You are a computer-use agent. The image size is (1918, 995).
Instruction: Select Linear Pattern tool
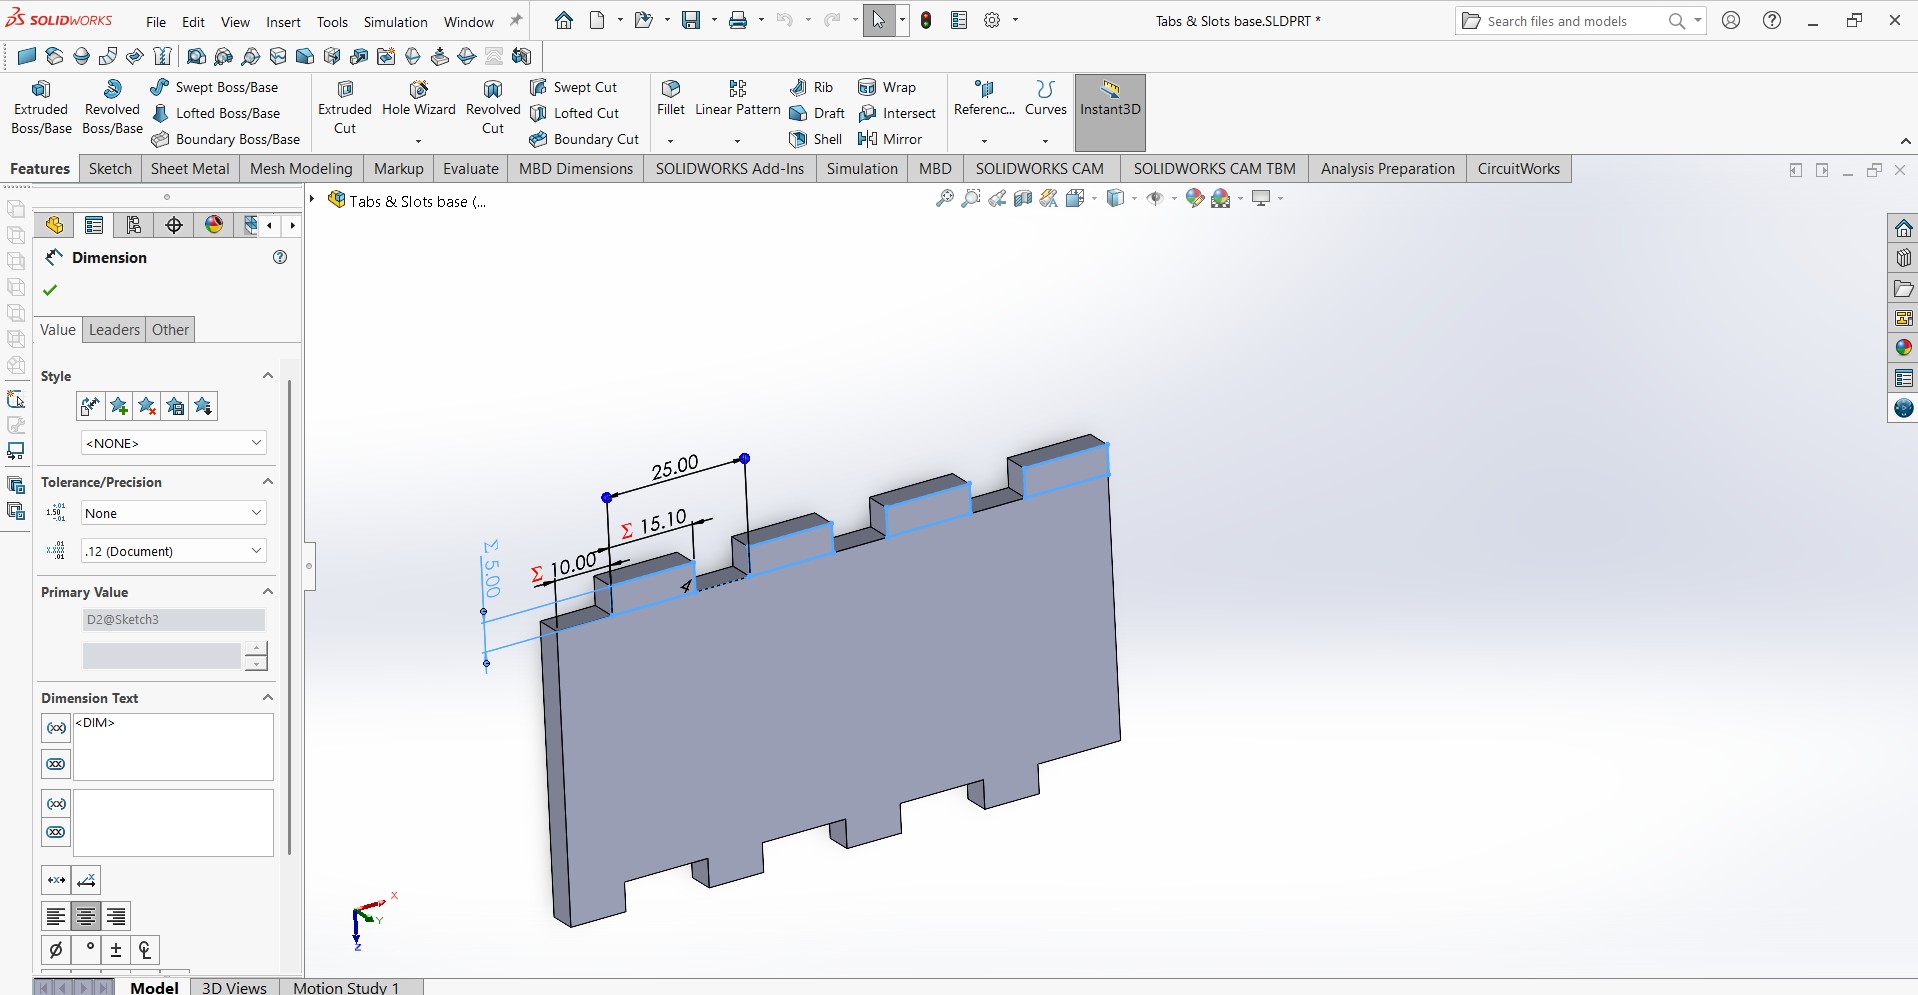click(x=738, y=99)
